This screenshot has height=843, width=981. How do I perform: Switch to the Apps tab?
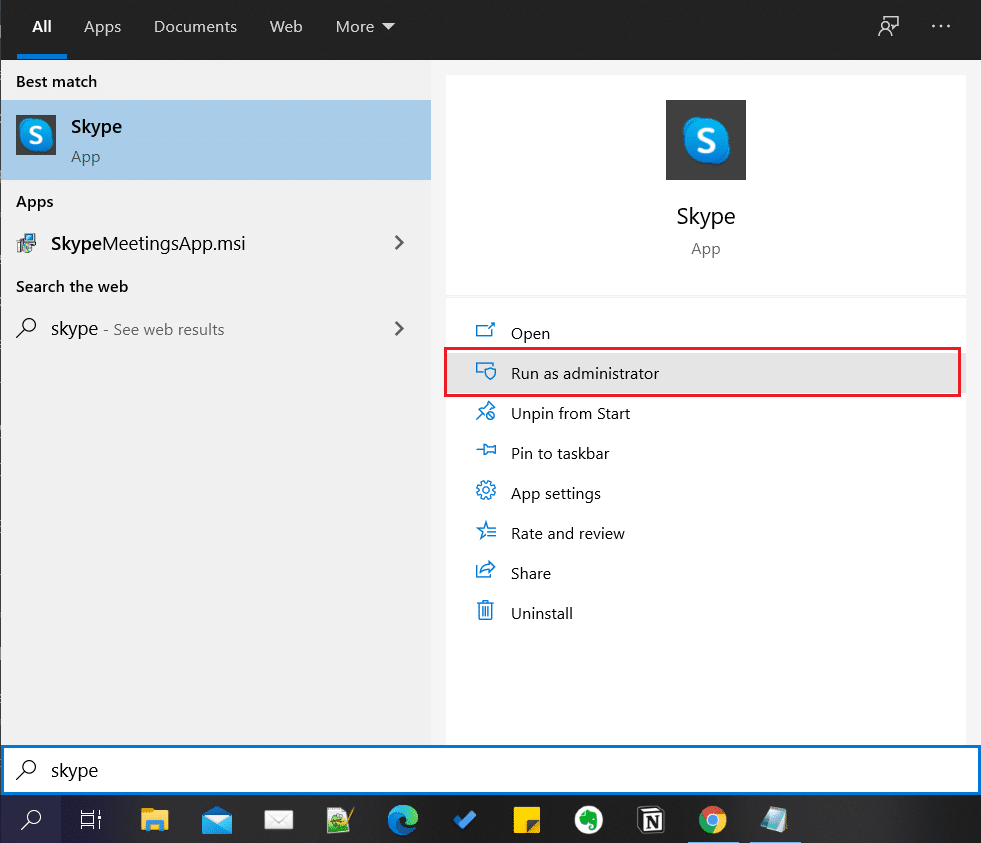tap(102, 27)
